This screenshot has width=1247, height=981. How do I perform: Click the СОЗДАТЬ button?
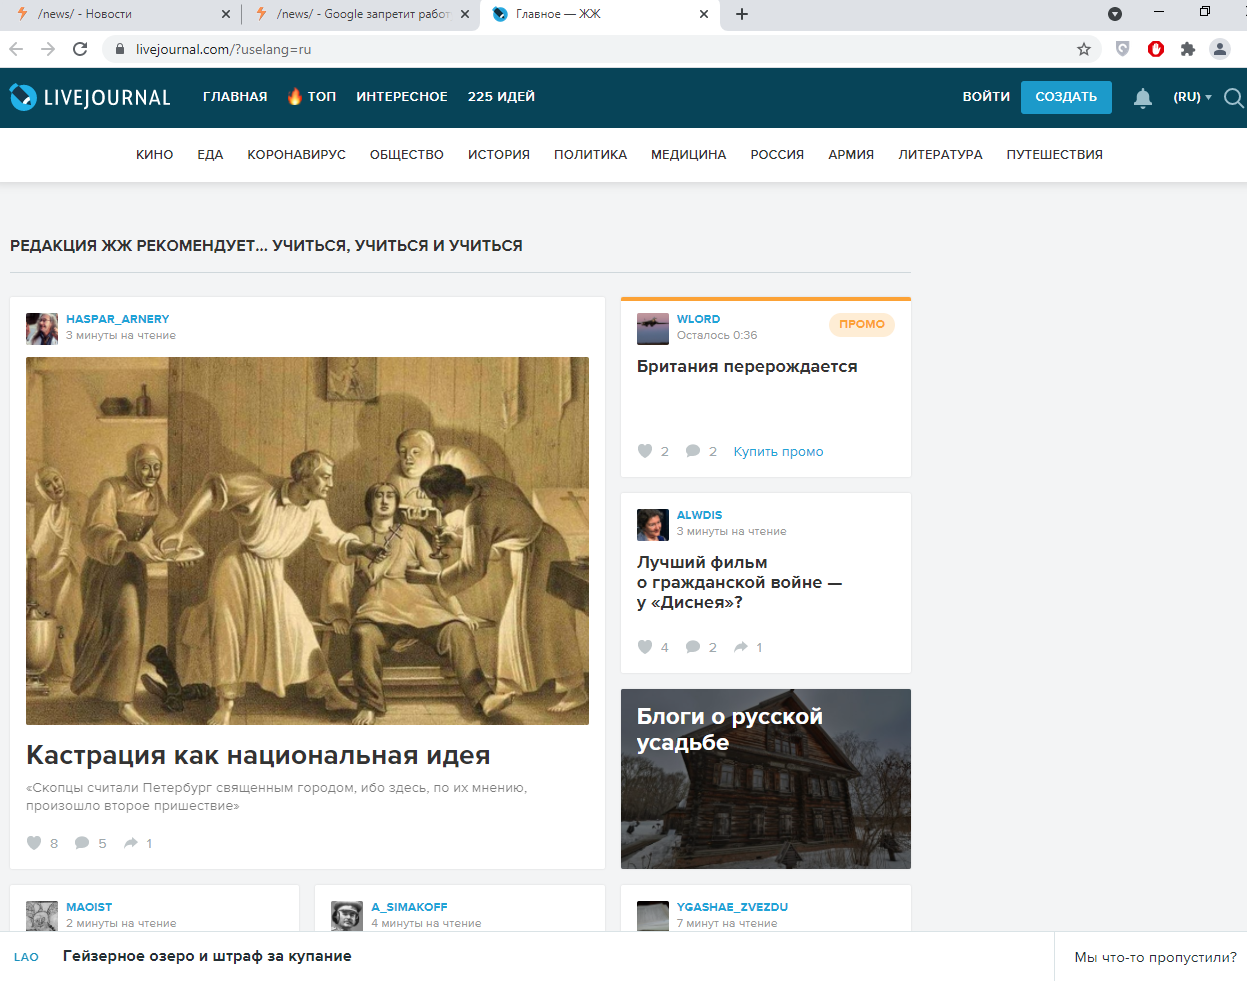tap(1066, 97)
